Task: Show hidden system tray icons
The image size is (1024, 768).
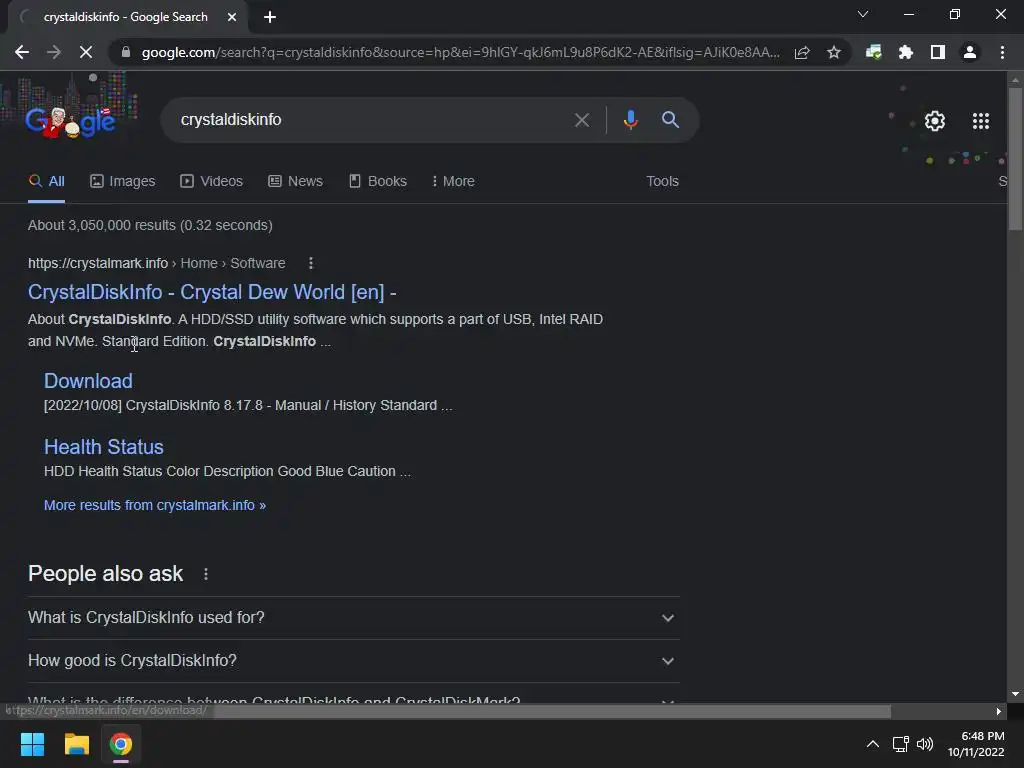Action: pyautogui.click(x=872, y=744)
